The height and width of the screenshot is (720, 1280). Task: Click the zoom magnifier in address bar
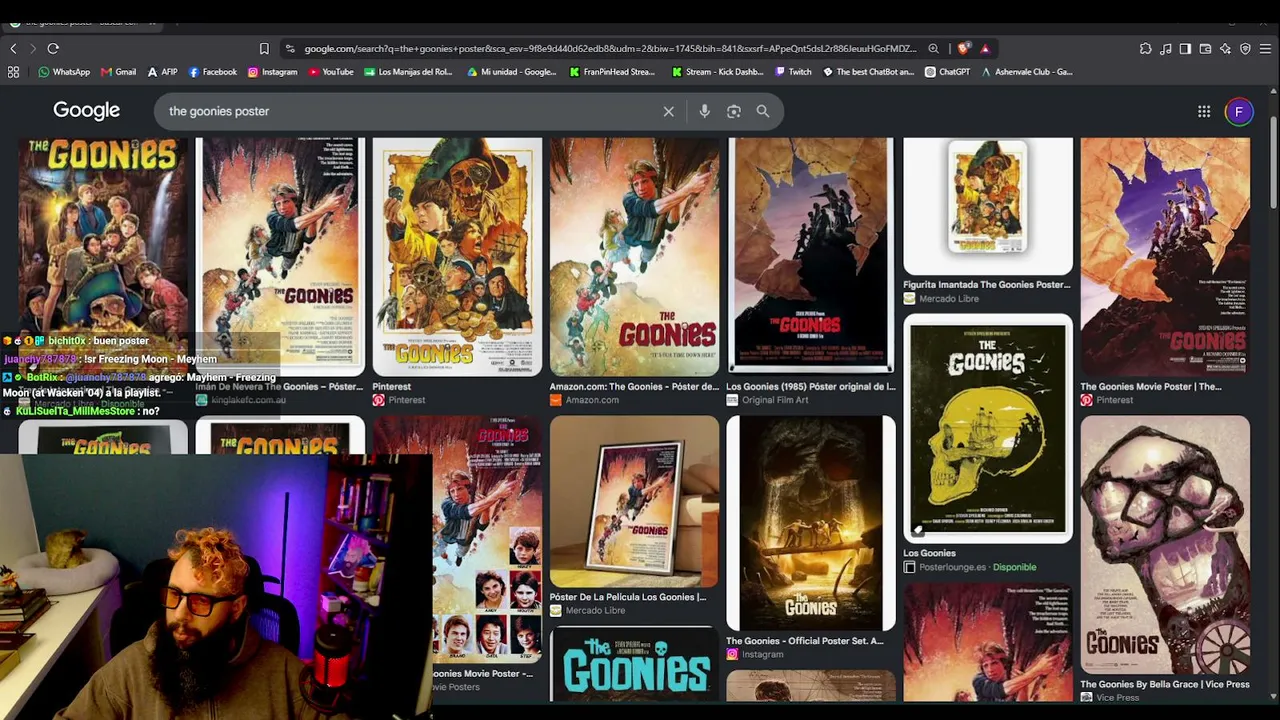tap(933, 48)
